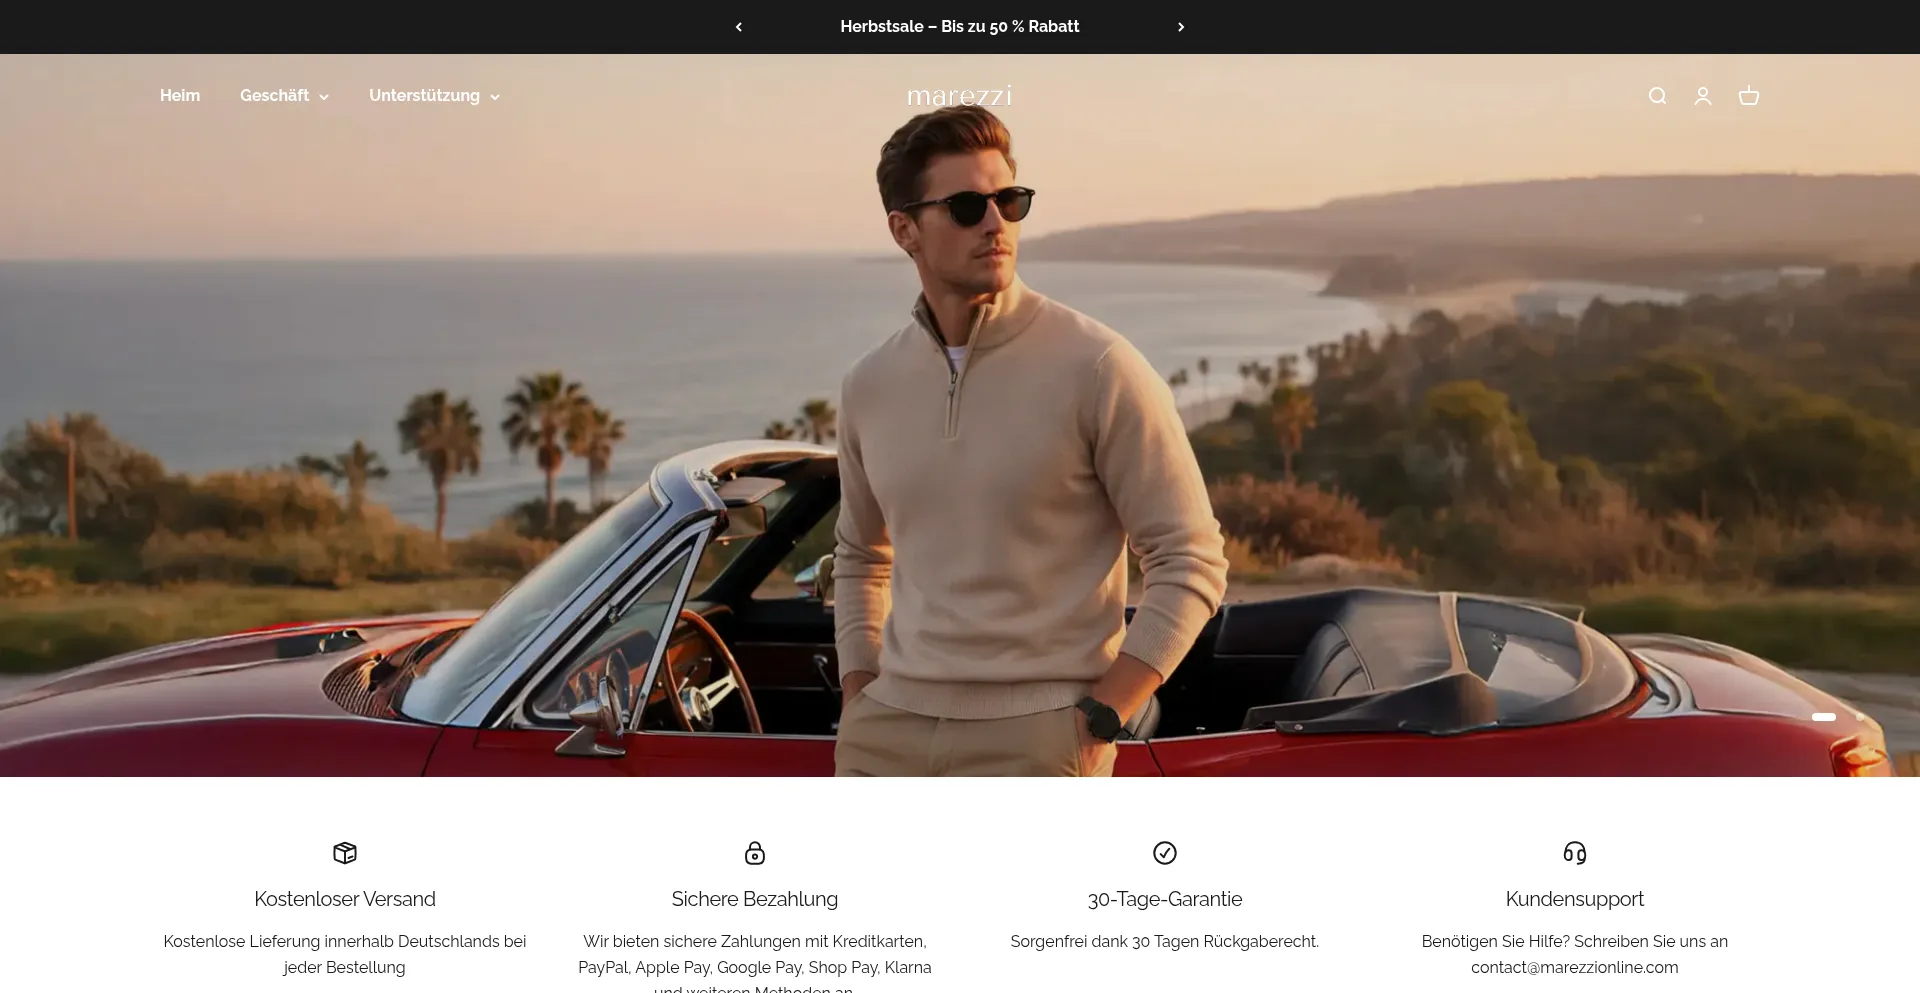Click the padlock icon above Sichere Bezahlung
Screen dimensions: 1920x993
point(755,853)
